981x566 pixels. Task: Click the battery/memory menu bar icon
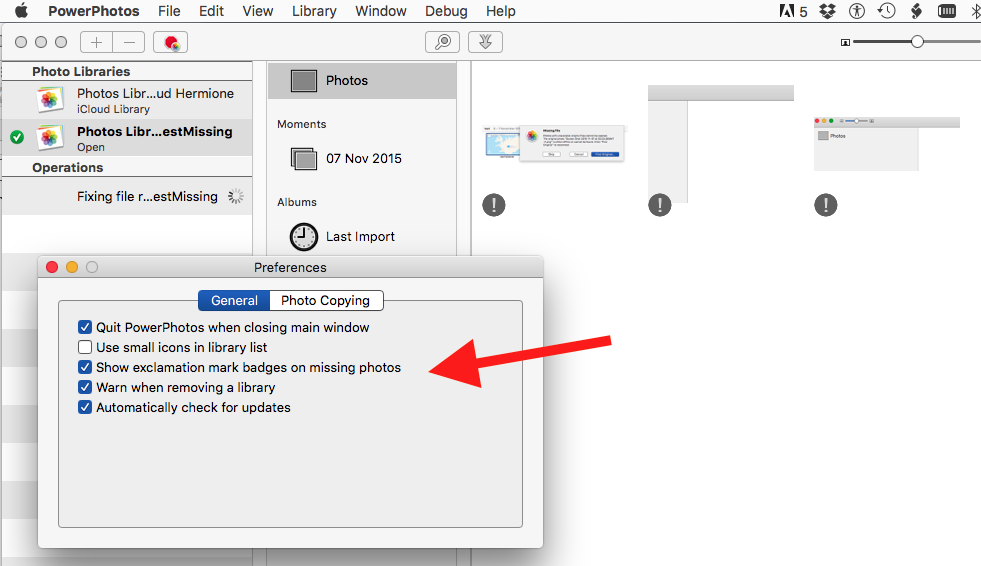click(x=947, y=11)
